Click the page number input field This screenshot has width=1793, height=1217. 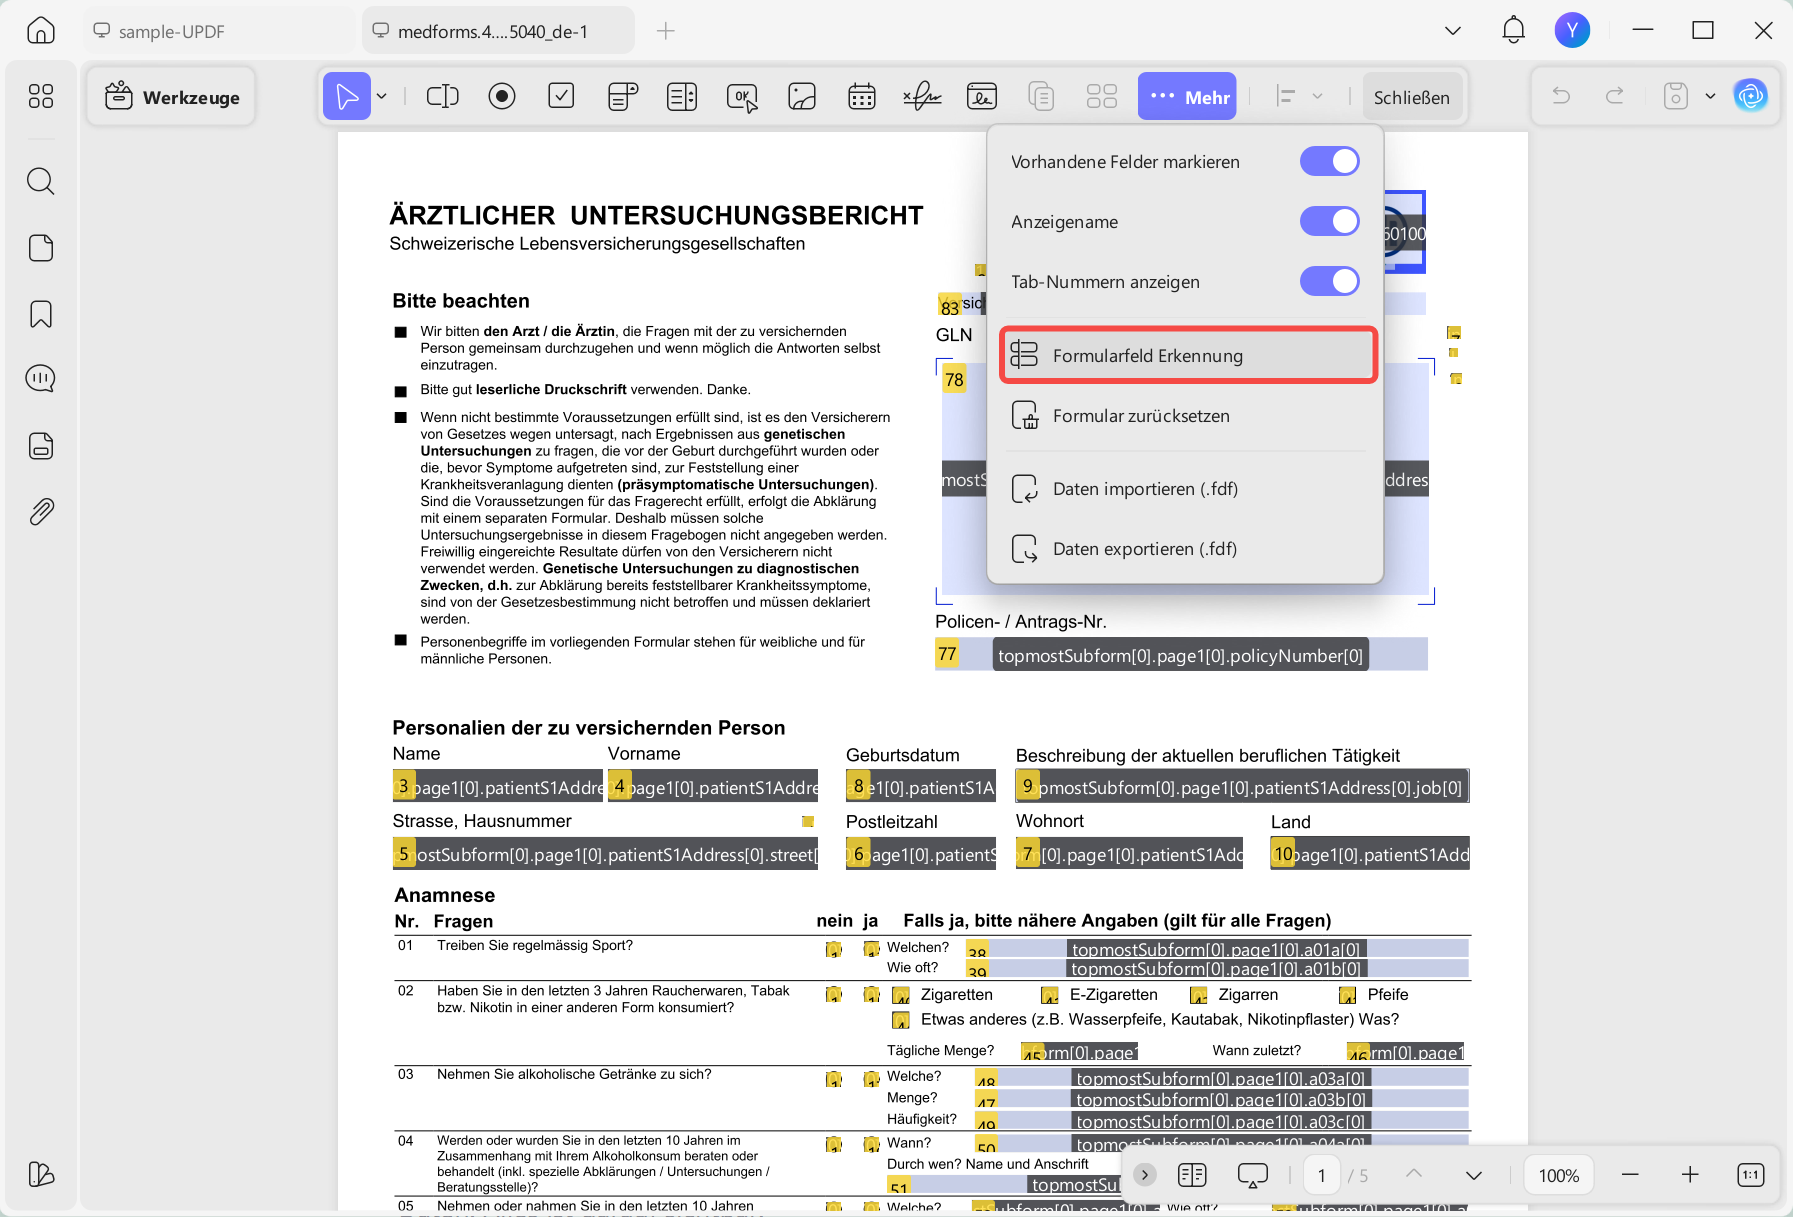click(x=1321, y=1176)
